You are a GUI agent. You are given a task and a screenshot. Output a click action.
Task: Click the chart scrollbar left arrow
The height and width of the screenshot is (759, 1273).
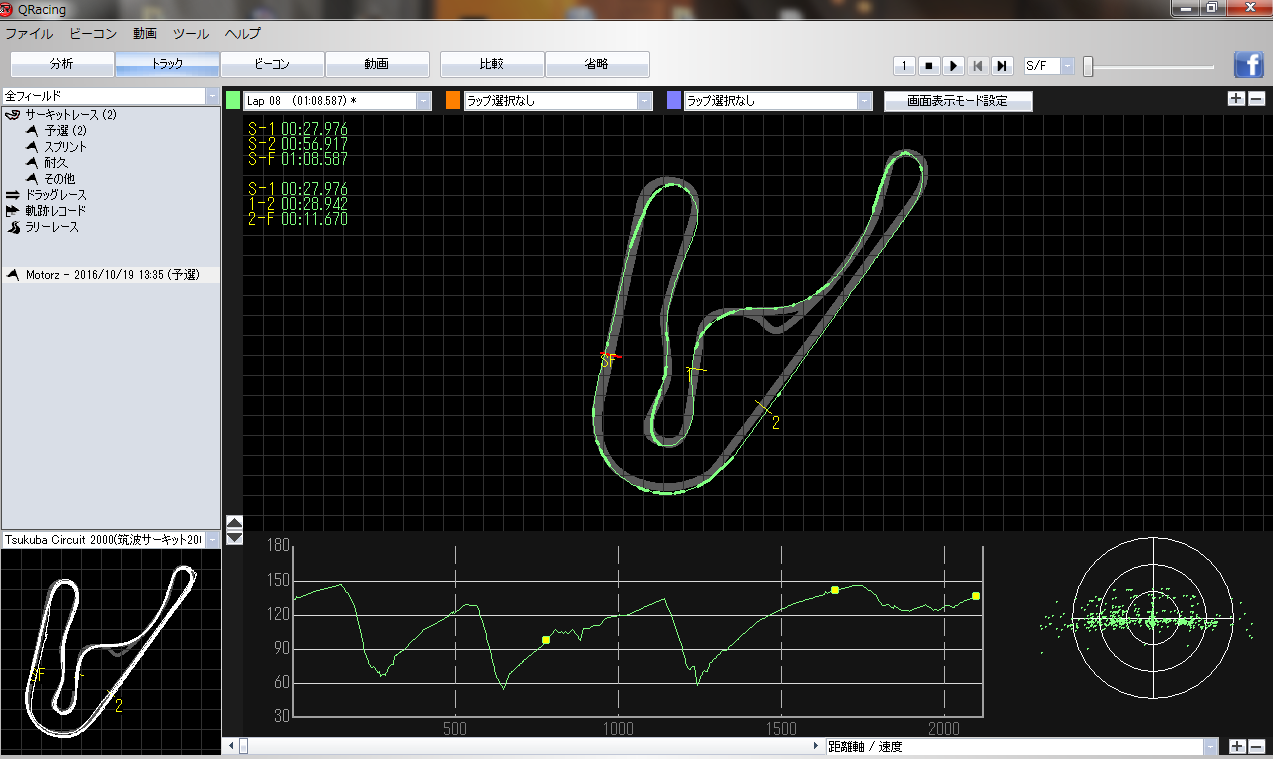point(230,746)
